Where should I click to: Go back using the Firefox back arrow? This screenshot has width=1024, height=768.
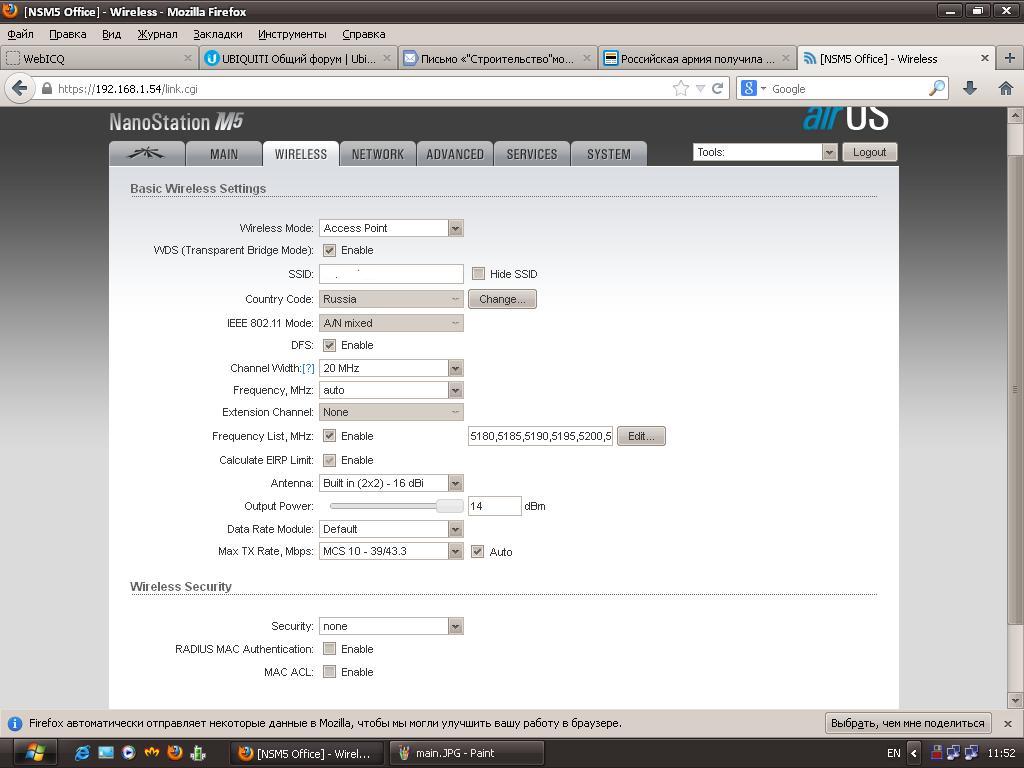click(x=20, y=88)
